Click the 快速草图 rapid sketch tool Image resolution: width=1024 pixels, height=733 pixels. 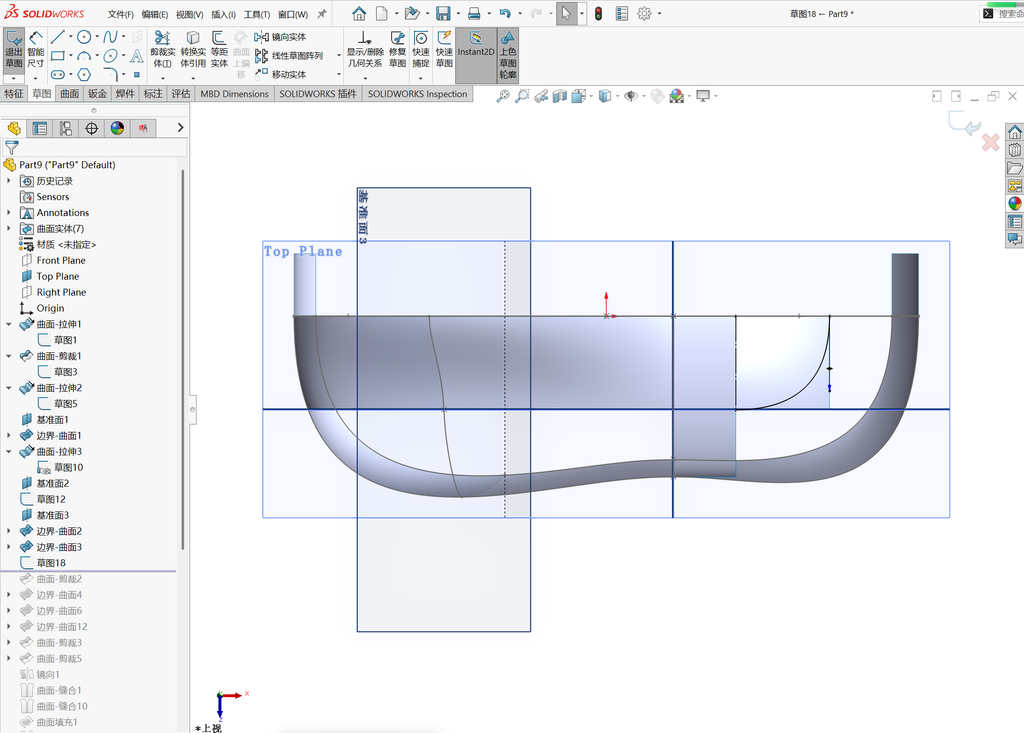(444, 50)
